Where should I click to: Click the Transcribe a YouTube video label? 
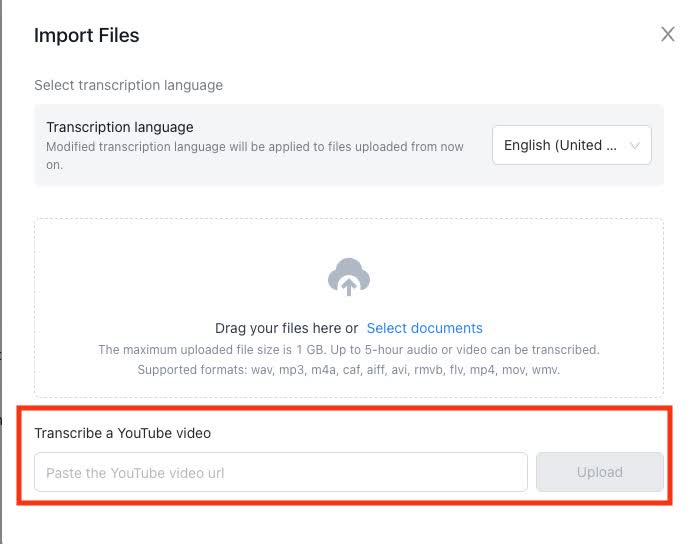click(x=123, y=433)
